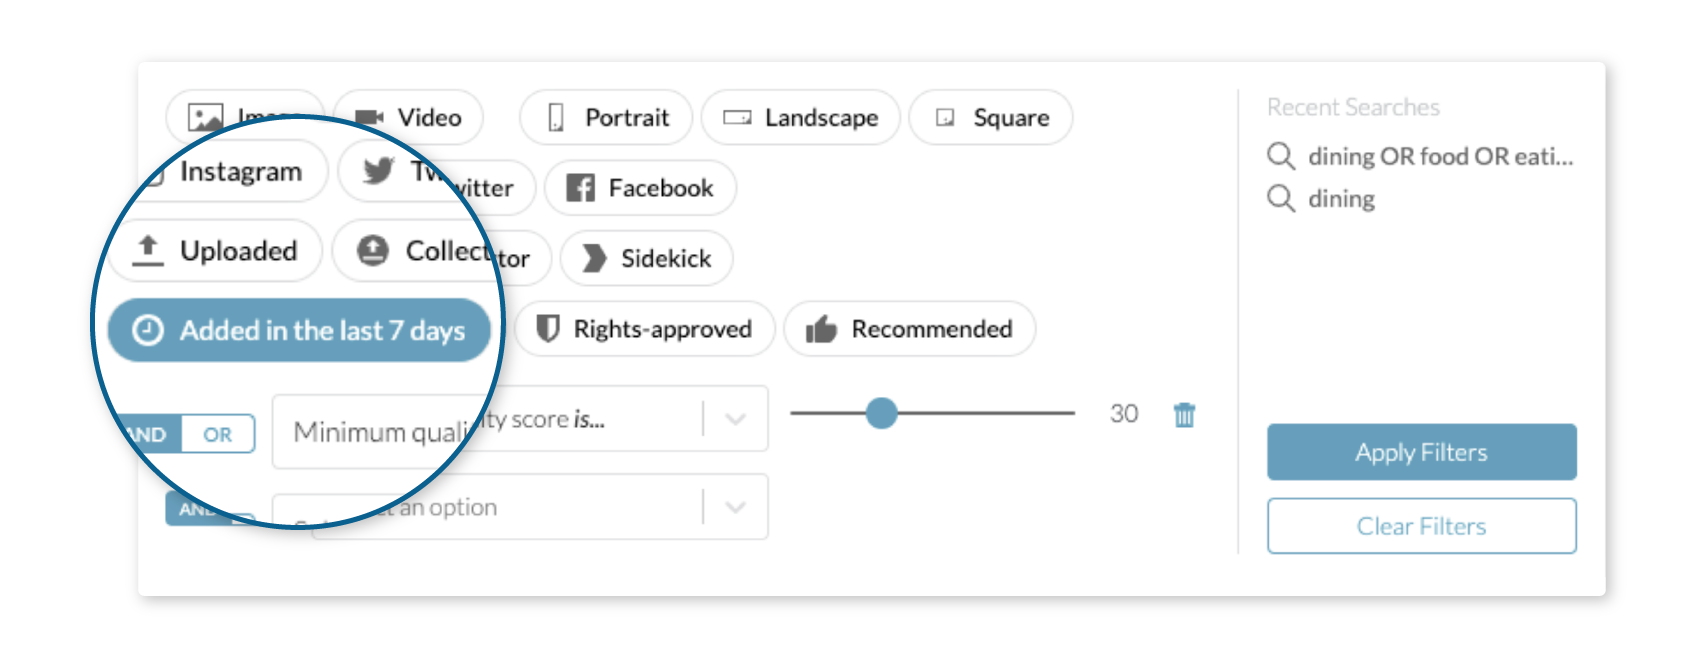Toggle OR in the AND/OR switch
This screenshot has height=658, width=1698.
217,435
